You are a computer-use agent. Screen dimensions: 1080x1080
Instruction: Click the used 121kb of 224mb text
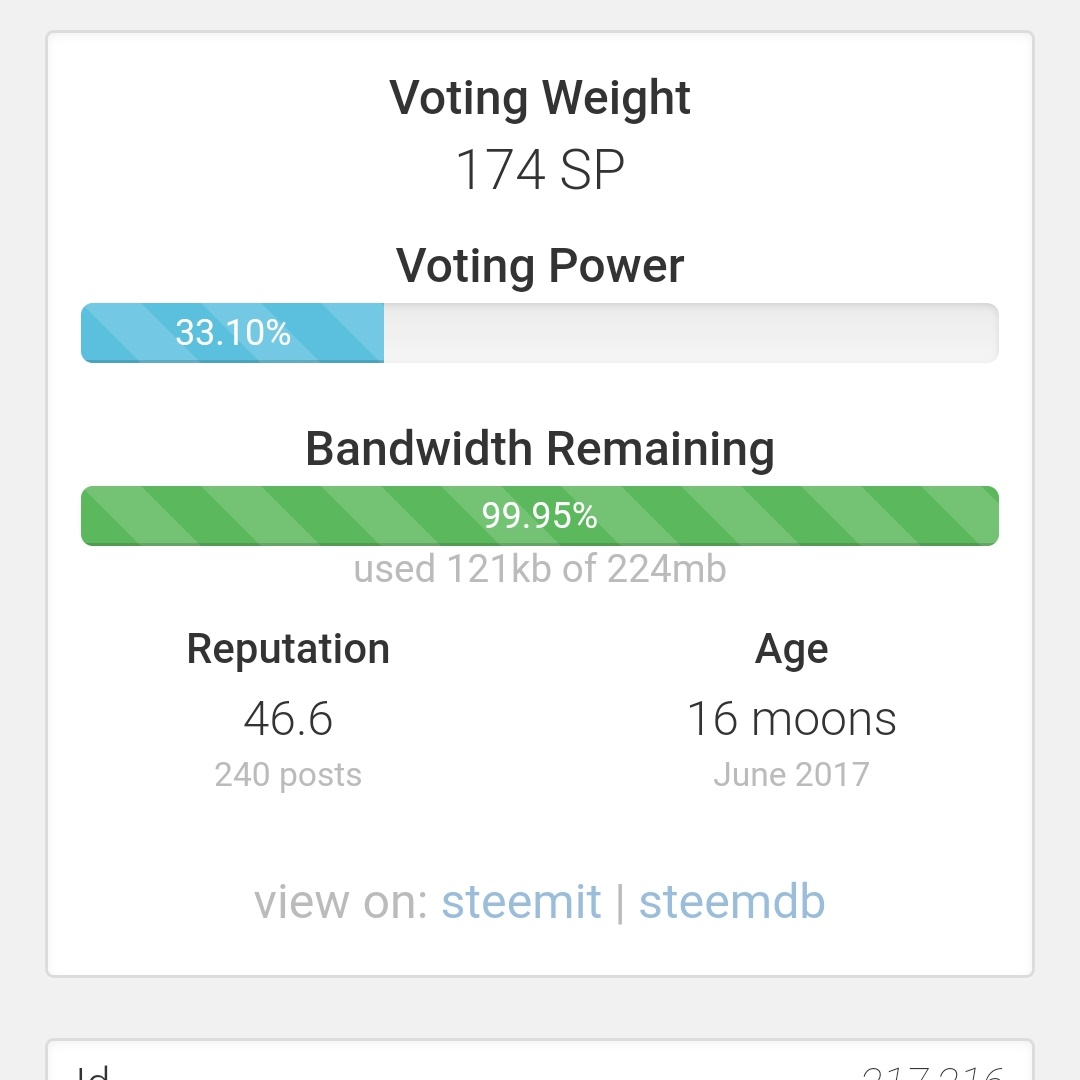(x=540, y=570)
